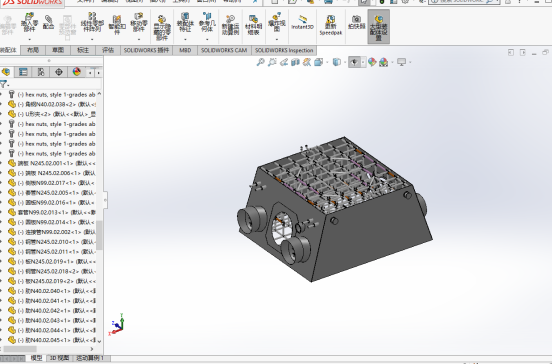The image size is (552, 364).
Task: Open the 爆炸视图 dropdown arrow
Action: point(277,39)
